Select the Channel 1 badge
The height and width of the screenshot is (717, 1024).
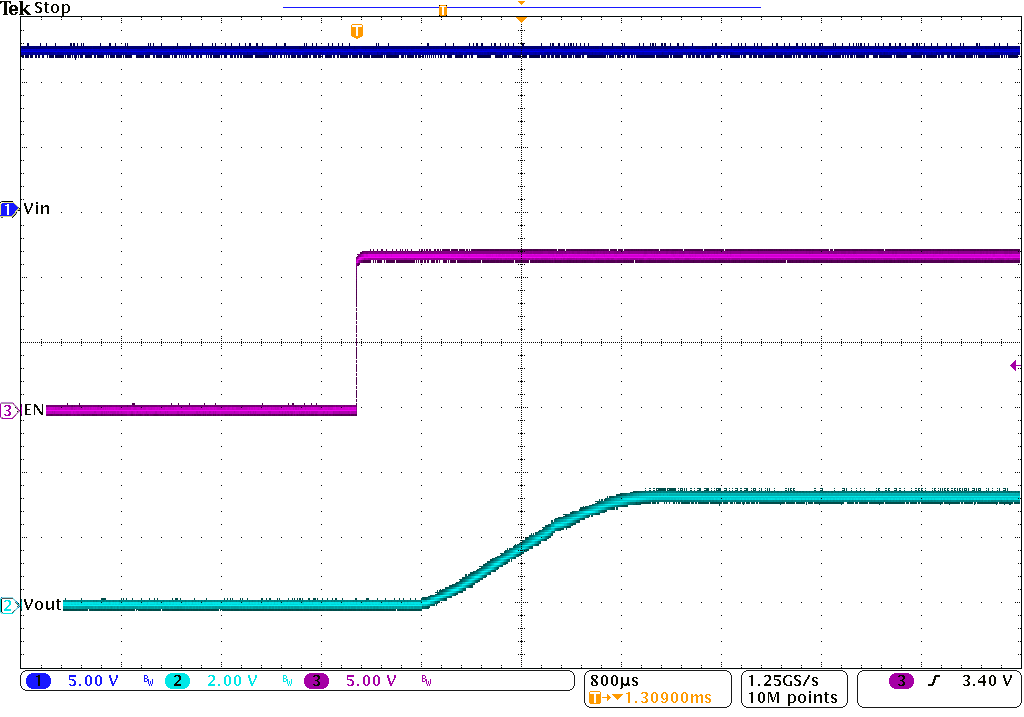pos(38,681)
